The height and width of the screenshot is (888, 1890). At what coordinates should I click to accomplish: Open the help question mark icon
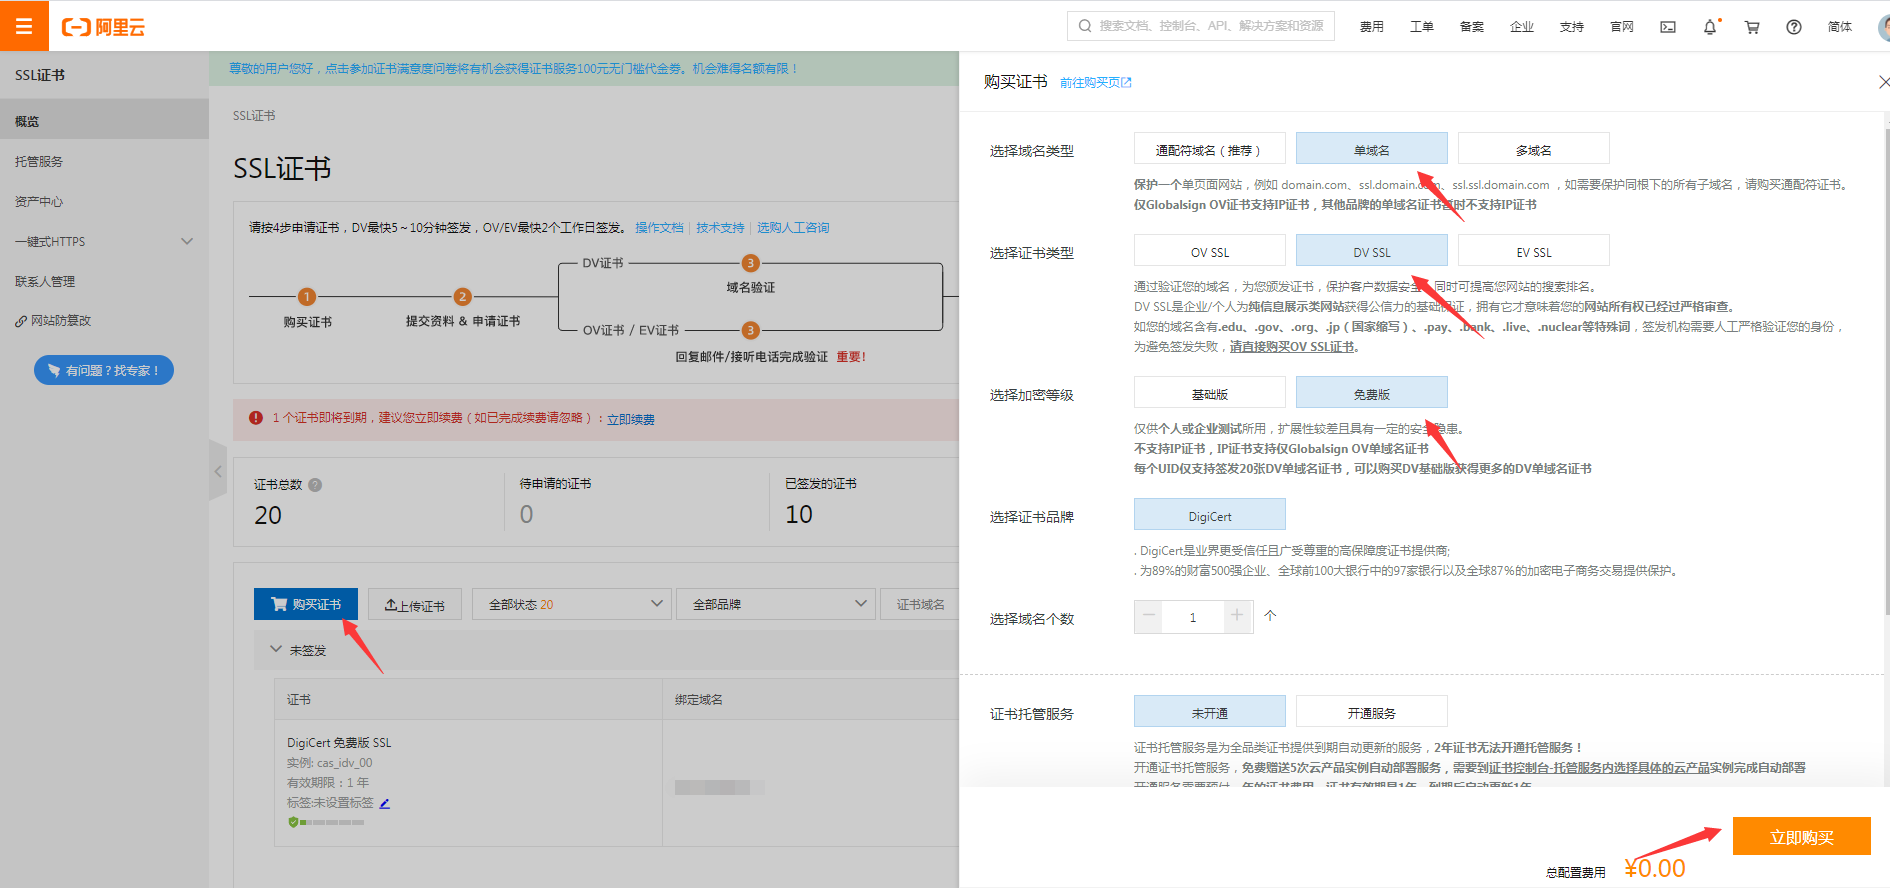(x=1794, y=27)
